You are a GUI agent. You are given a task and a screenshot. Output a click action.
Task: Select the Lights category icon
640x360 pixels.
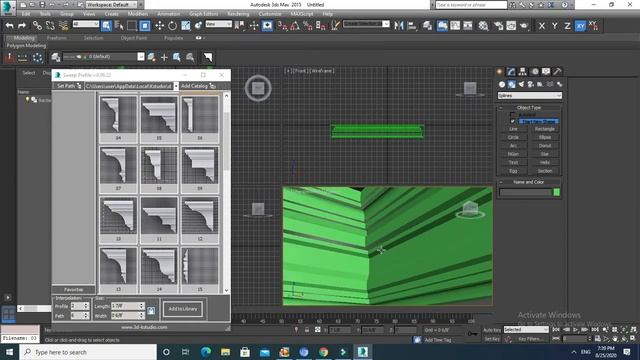pos(521,84)
